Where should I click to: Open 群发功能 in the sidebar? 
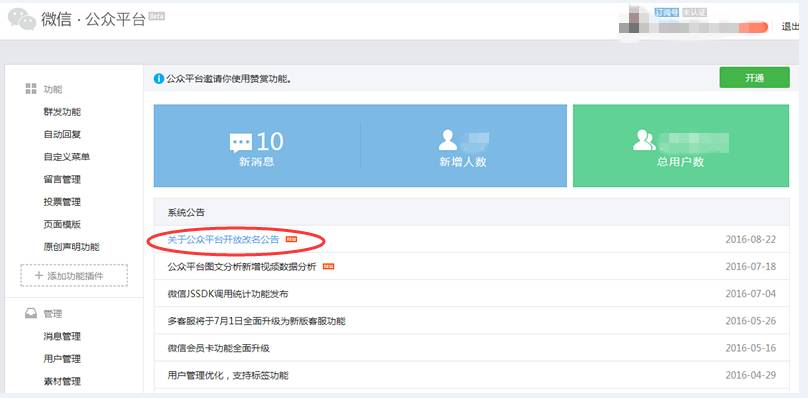point(62,112)
